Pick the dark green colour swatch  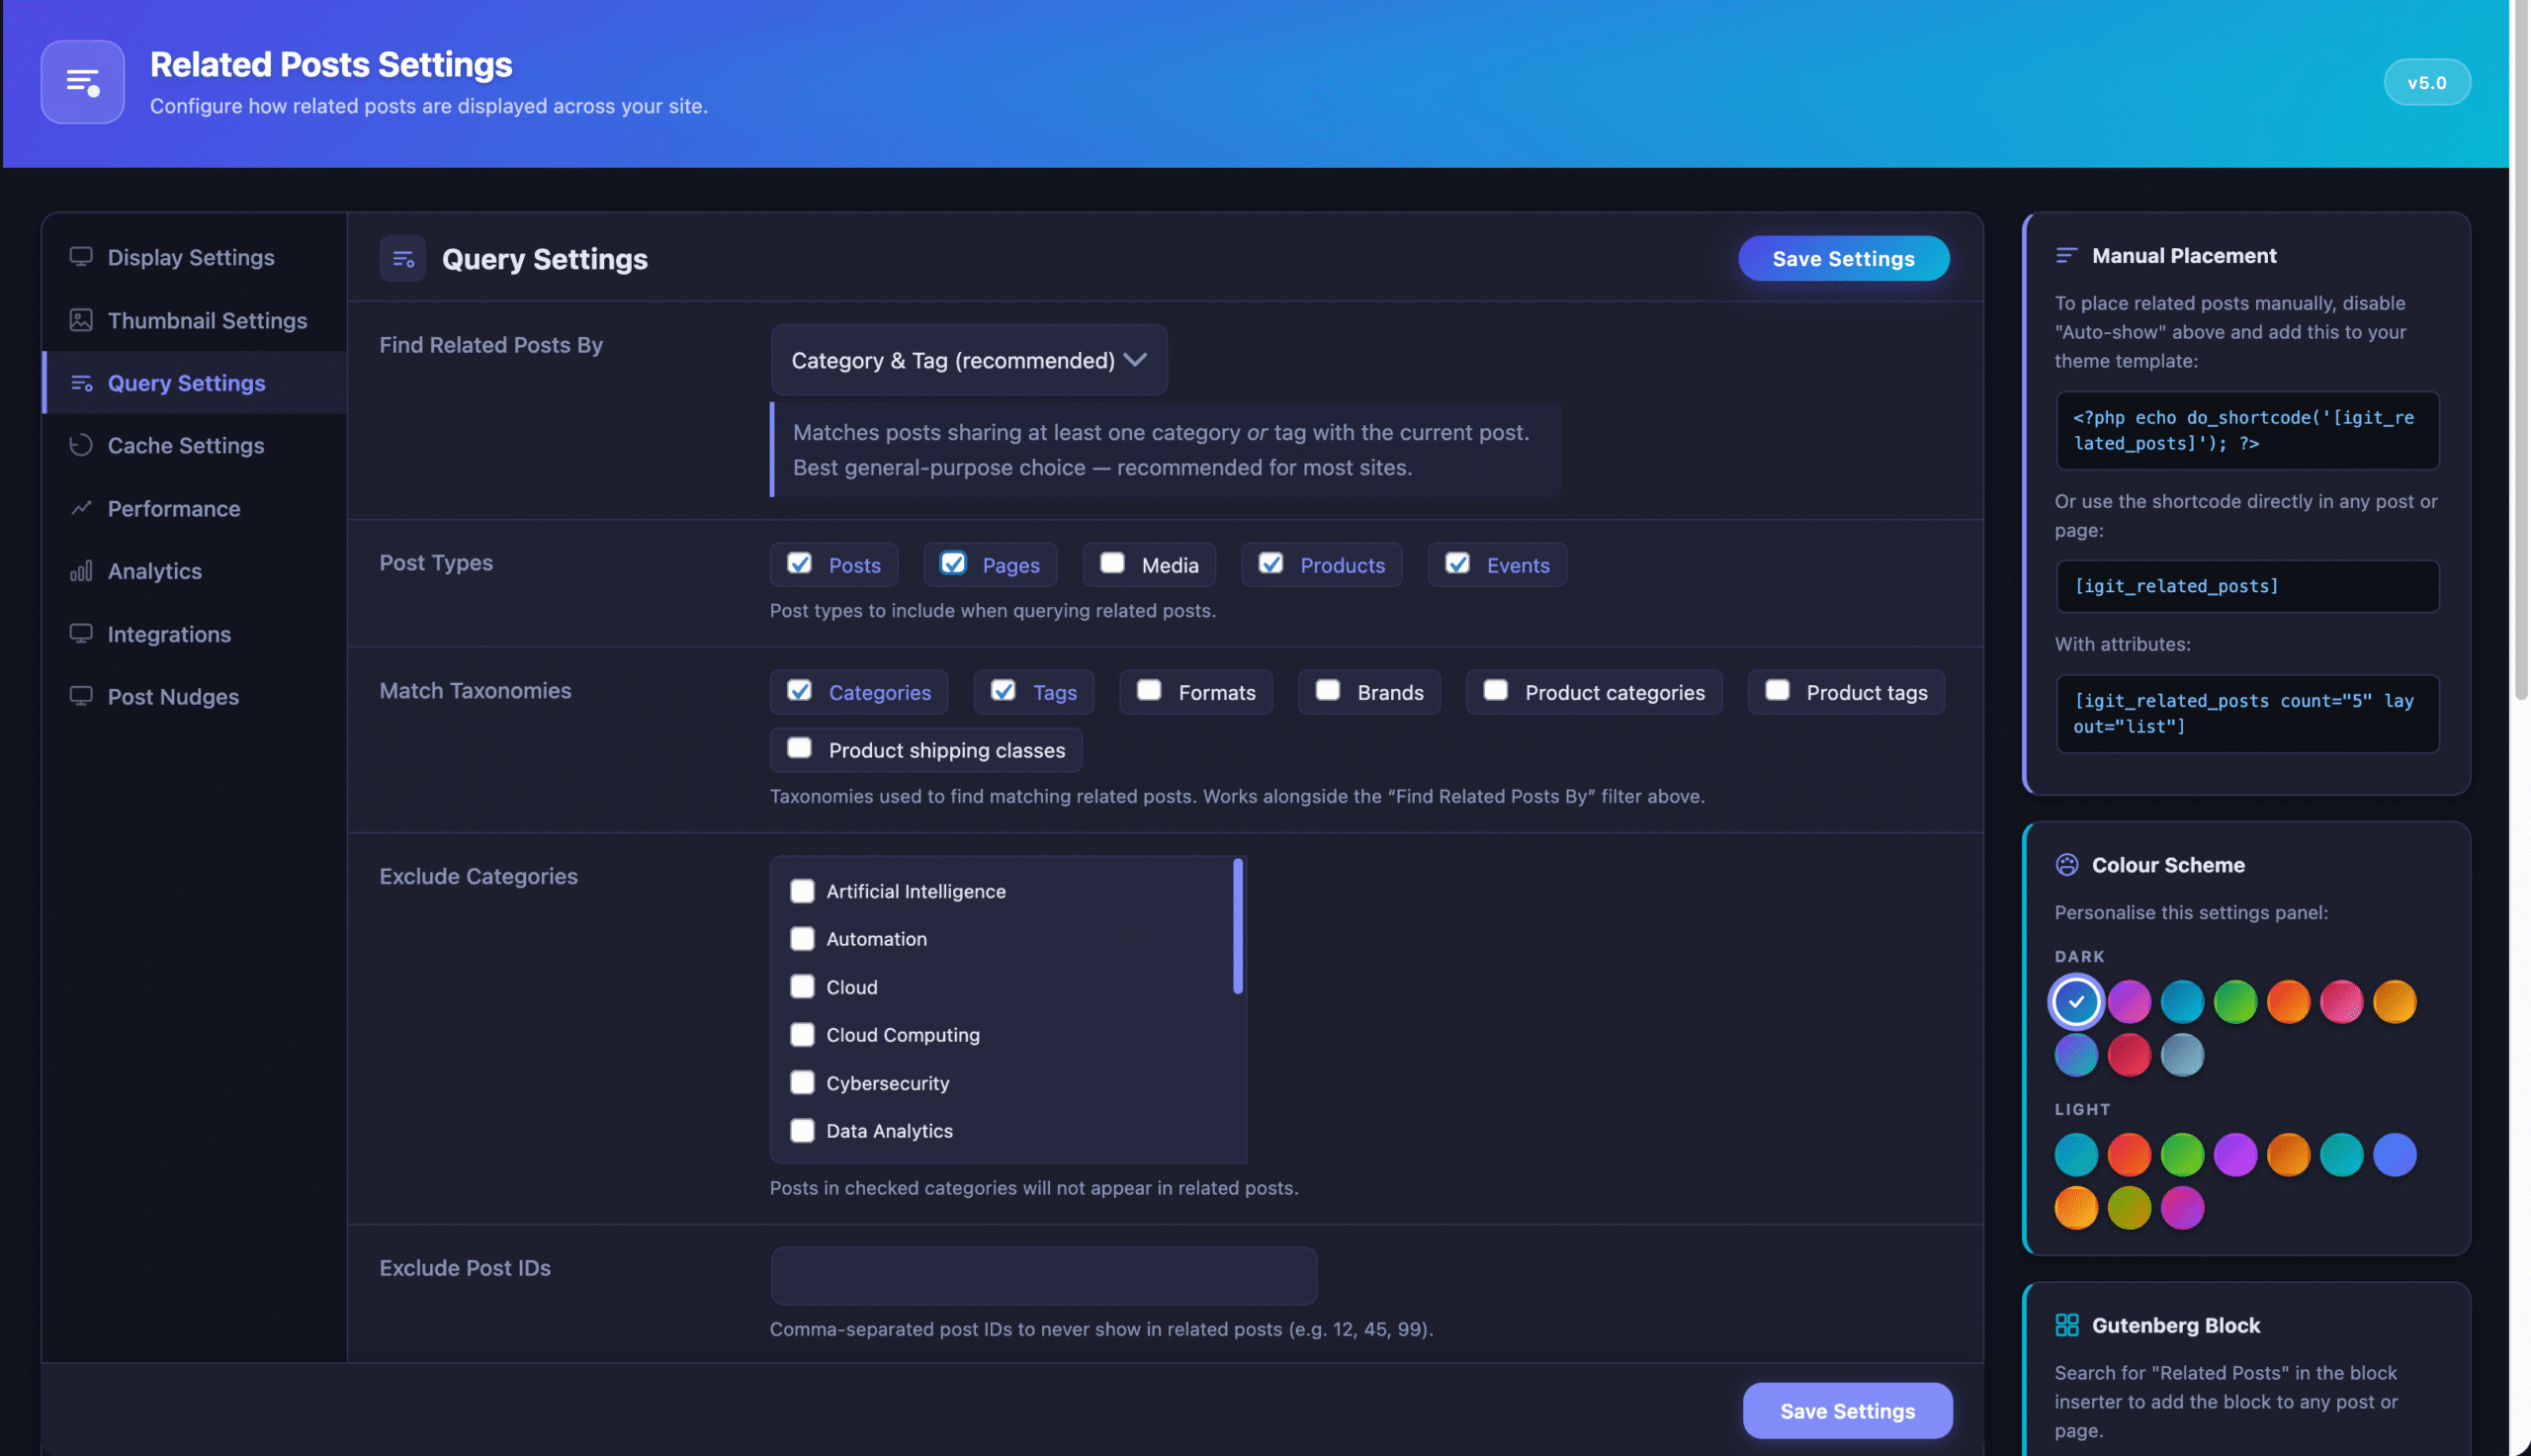[x=2235, y=1001]
